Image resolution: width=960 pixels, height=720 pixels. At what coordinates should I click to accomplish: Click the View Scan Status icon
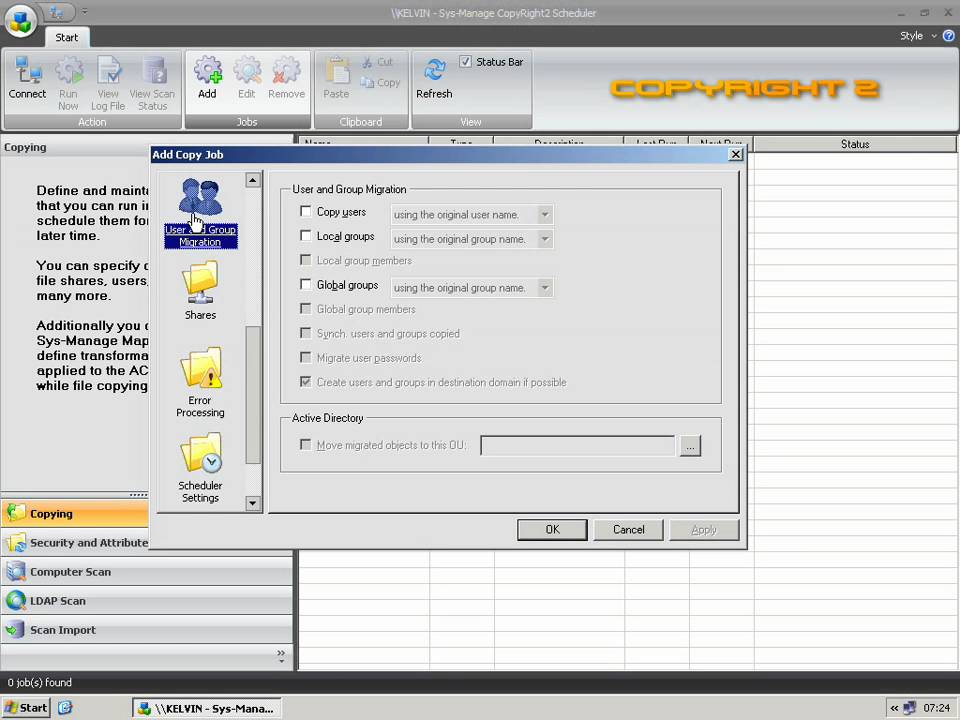point(152,83)
